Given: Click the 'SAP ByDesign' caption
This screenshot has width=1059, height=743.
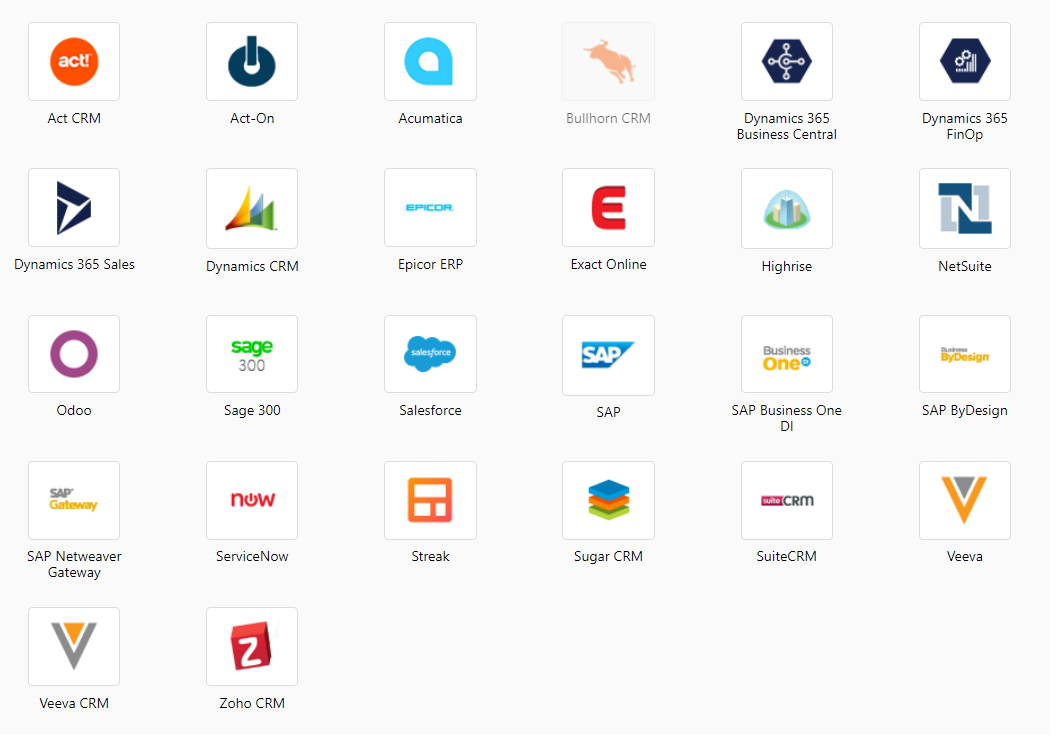Looking at the screenshot, I should pos(965,410).
